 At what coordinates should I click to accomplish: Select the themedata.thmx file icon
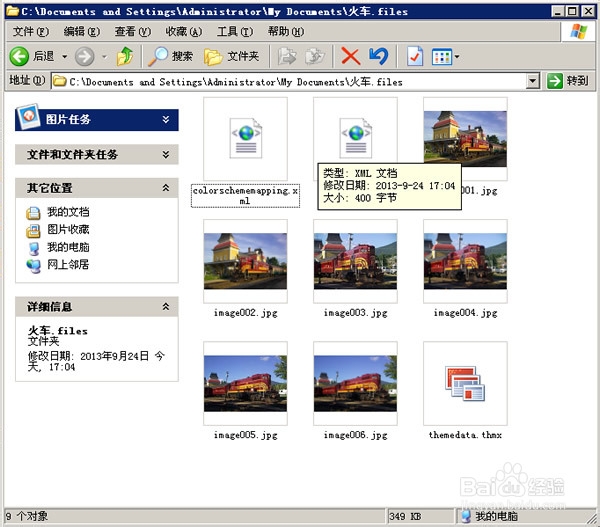465,383
